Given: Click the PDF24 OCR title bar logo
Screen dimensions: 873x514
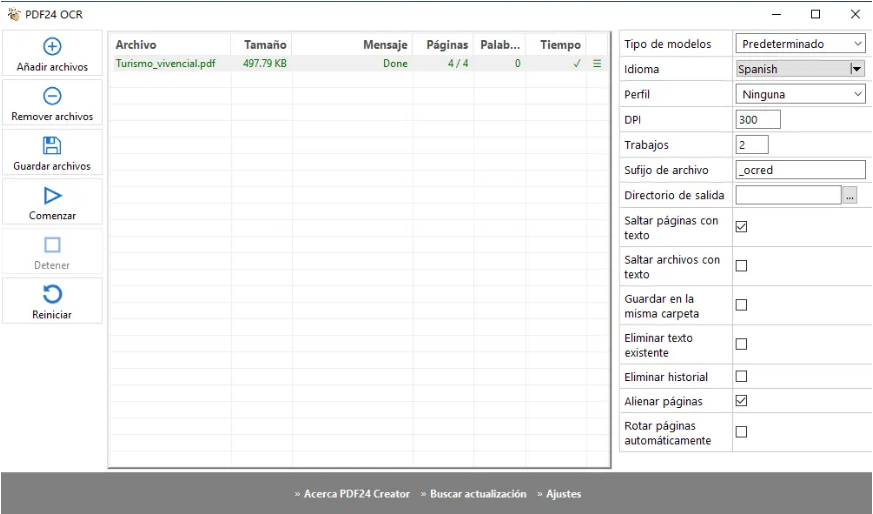Looking at the screenshot, I should (14, 14).
